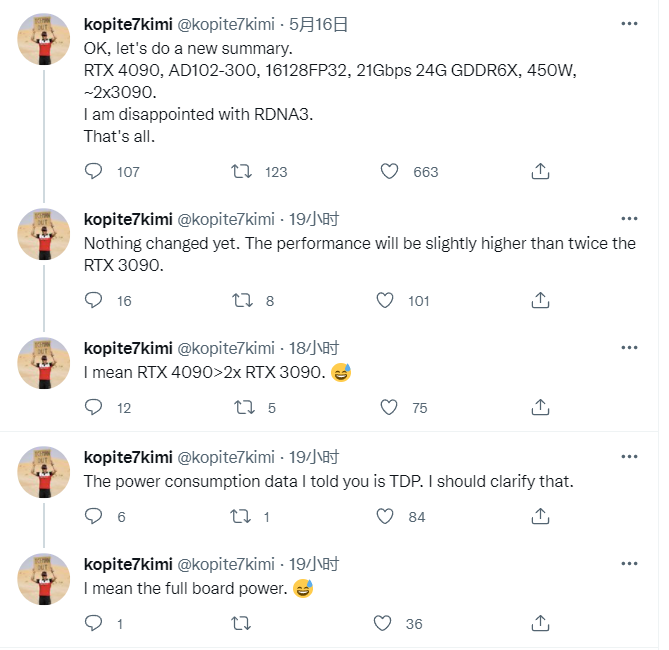Open more options on the TDP clarification tweet

[x=628, y=457]
